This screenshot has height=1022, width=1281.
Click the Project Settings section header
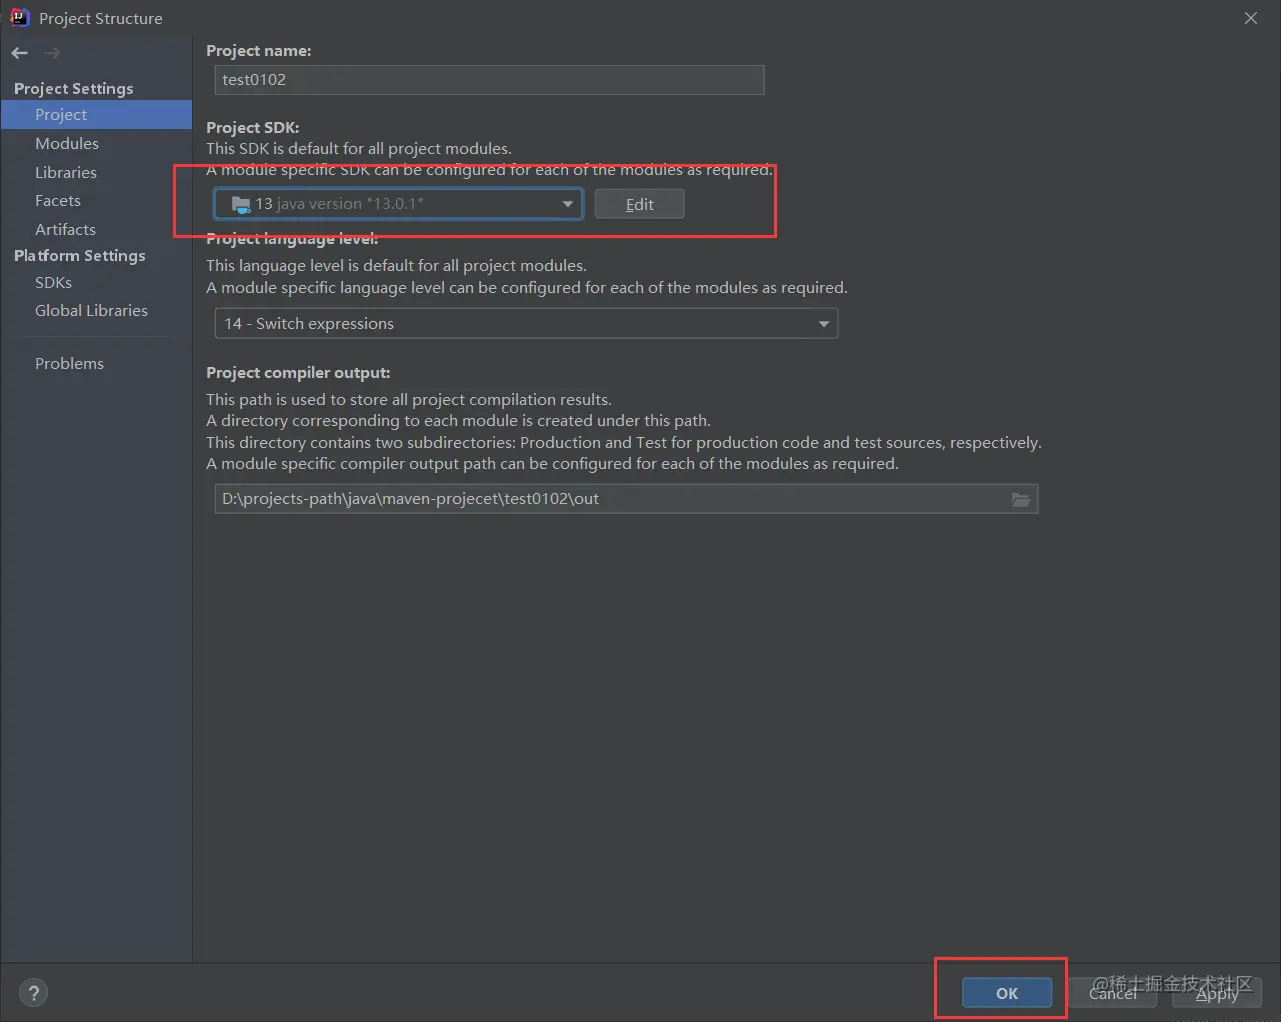(x=74, y=88)
